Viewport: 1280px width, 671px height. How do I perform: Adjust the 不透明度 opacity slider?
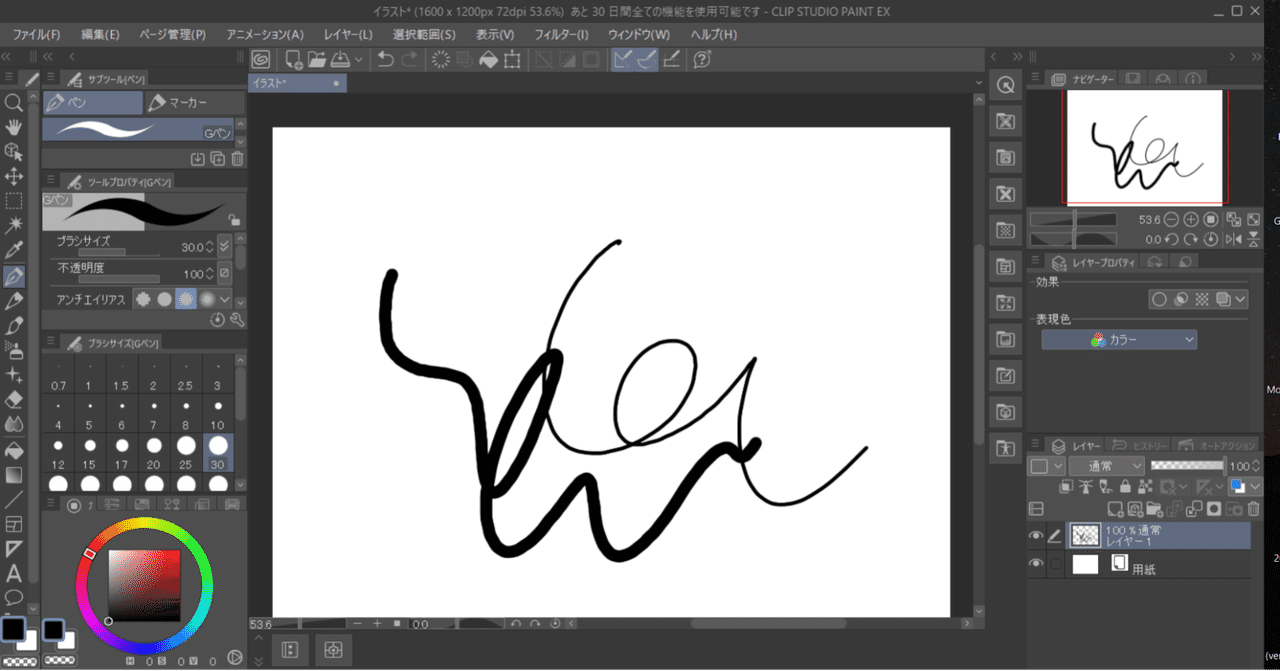pyautogui.click(x=119, y=278)
